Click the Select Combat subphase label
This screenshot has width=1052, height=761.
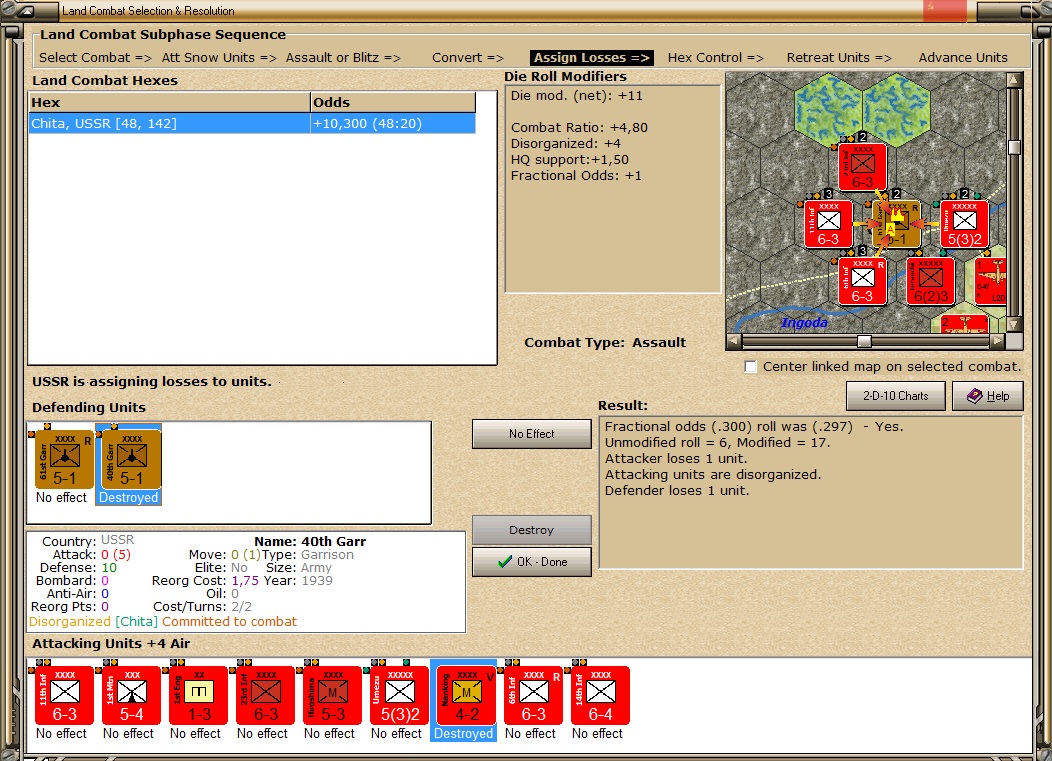tap(95, 58)
